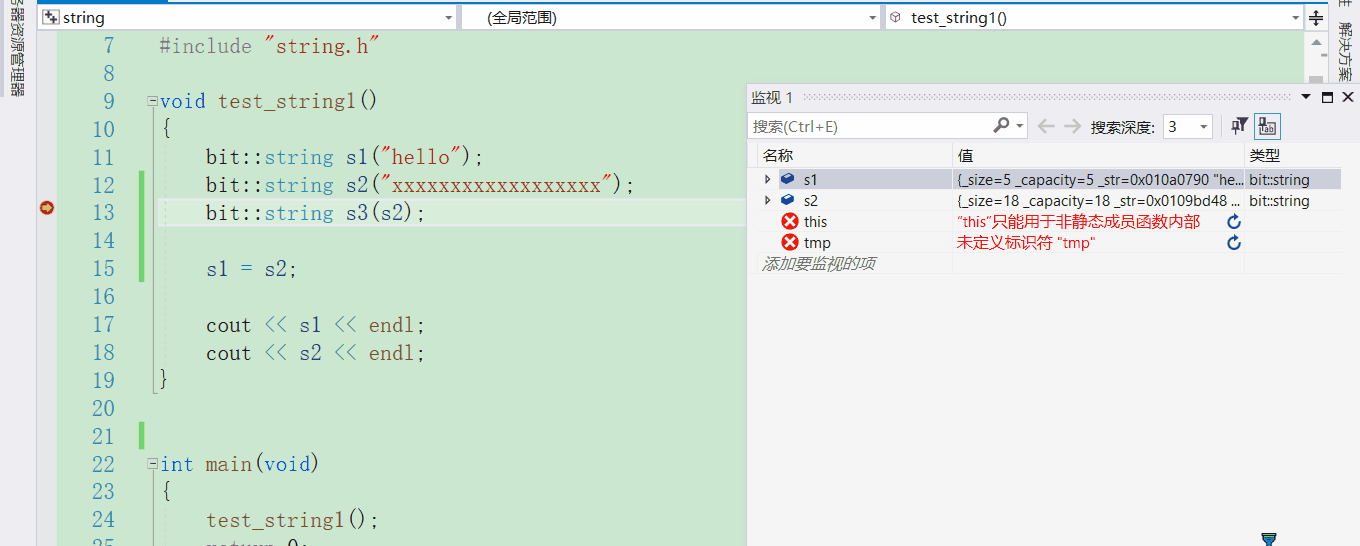1360x546 pixels.
Task: Click the pin filter icon in watch toolbar
Action: click(x=1239, y=126)
